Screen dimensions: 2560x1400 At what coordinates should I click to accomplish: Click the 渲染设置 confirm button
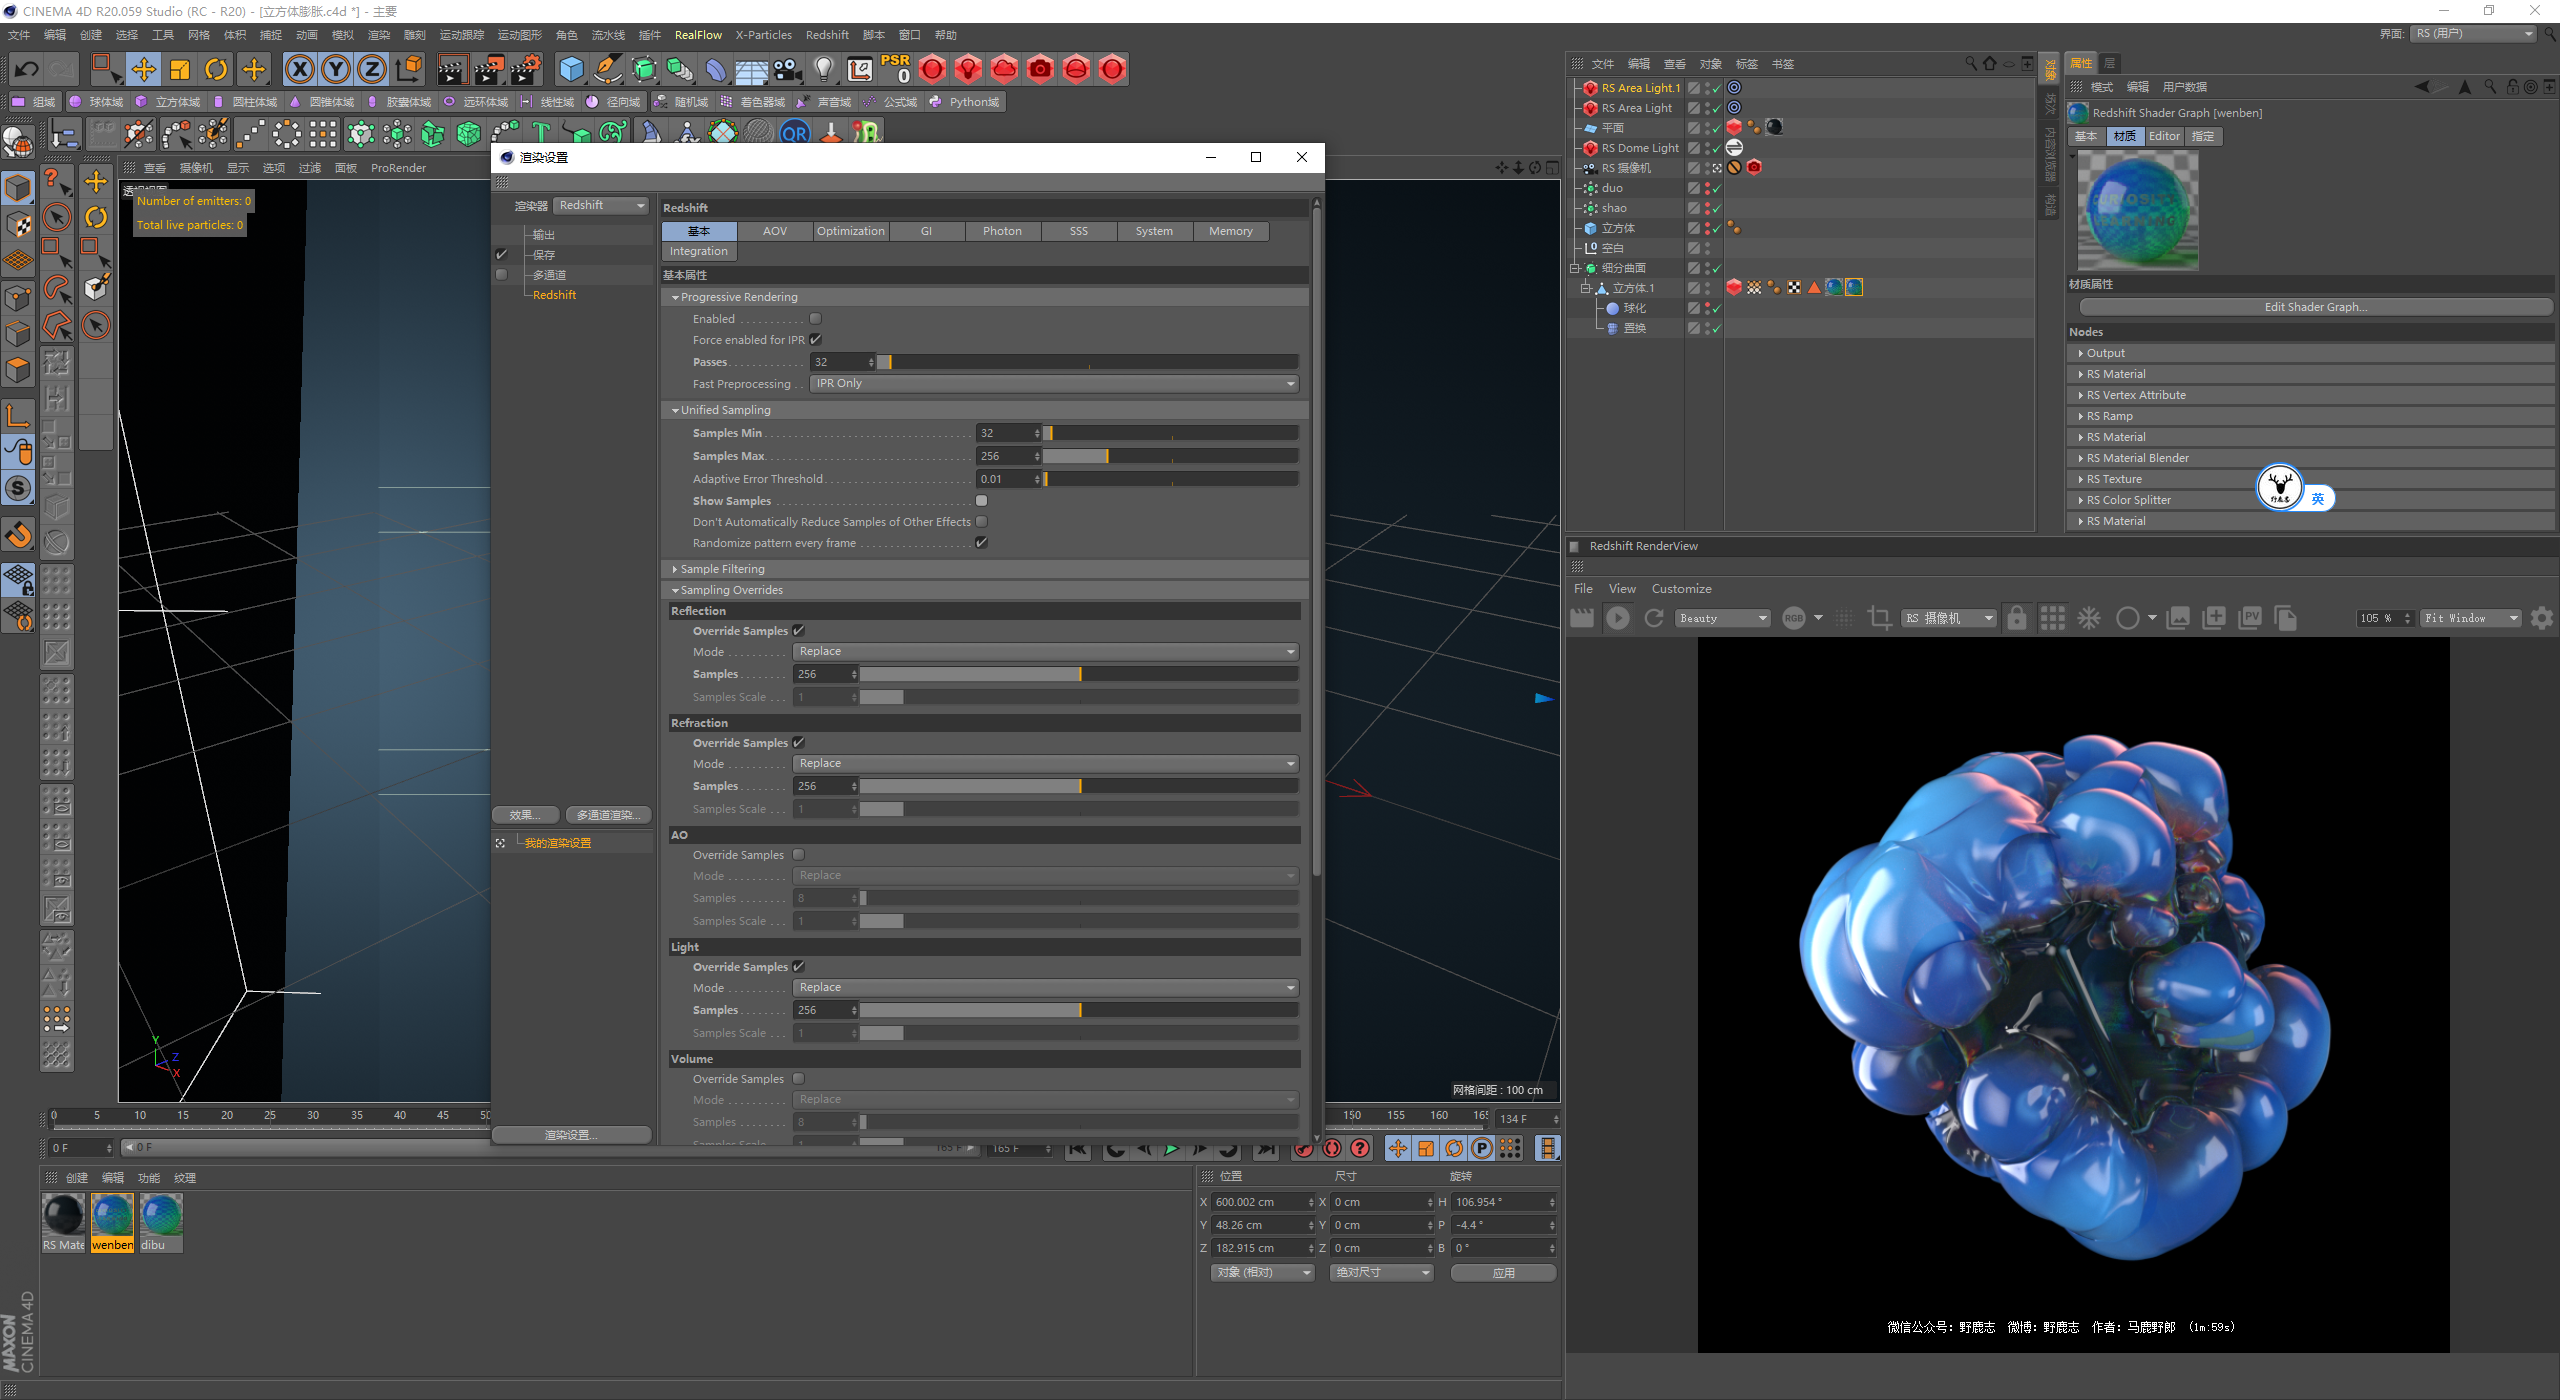[x=571, y=1133]
